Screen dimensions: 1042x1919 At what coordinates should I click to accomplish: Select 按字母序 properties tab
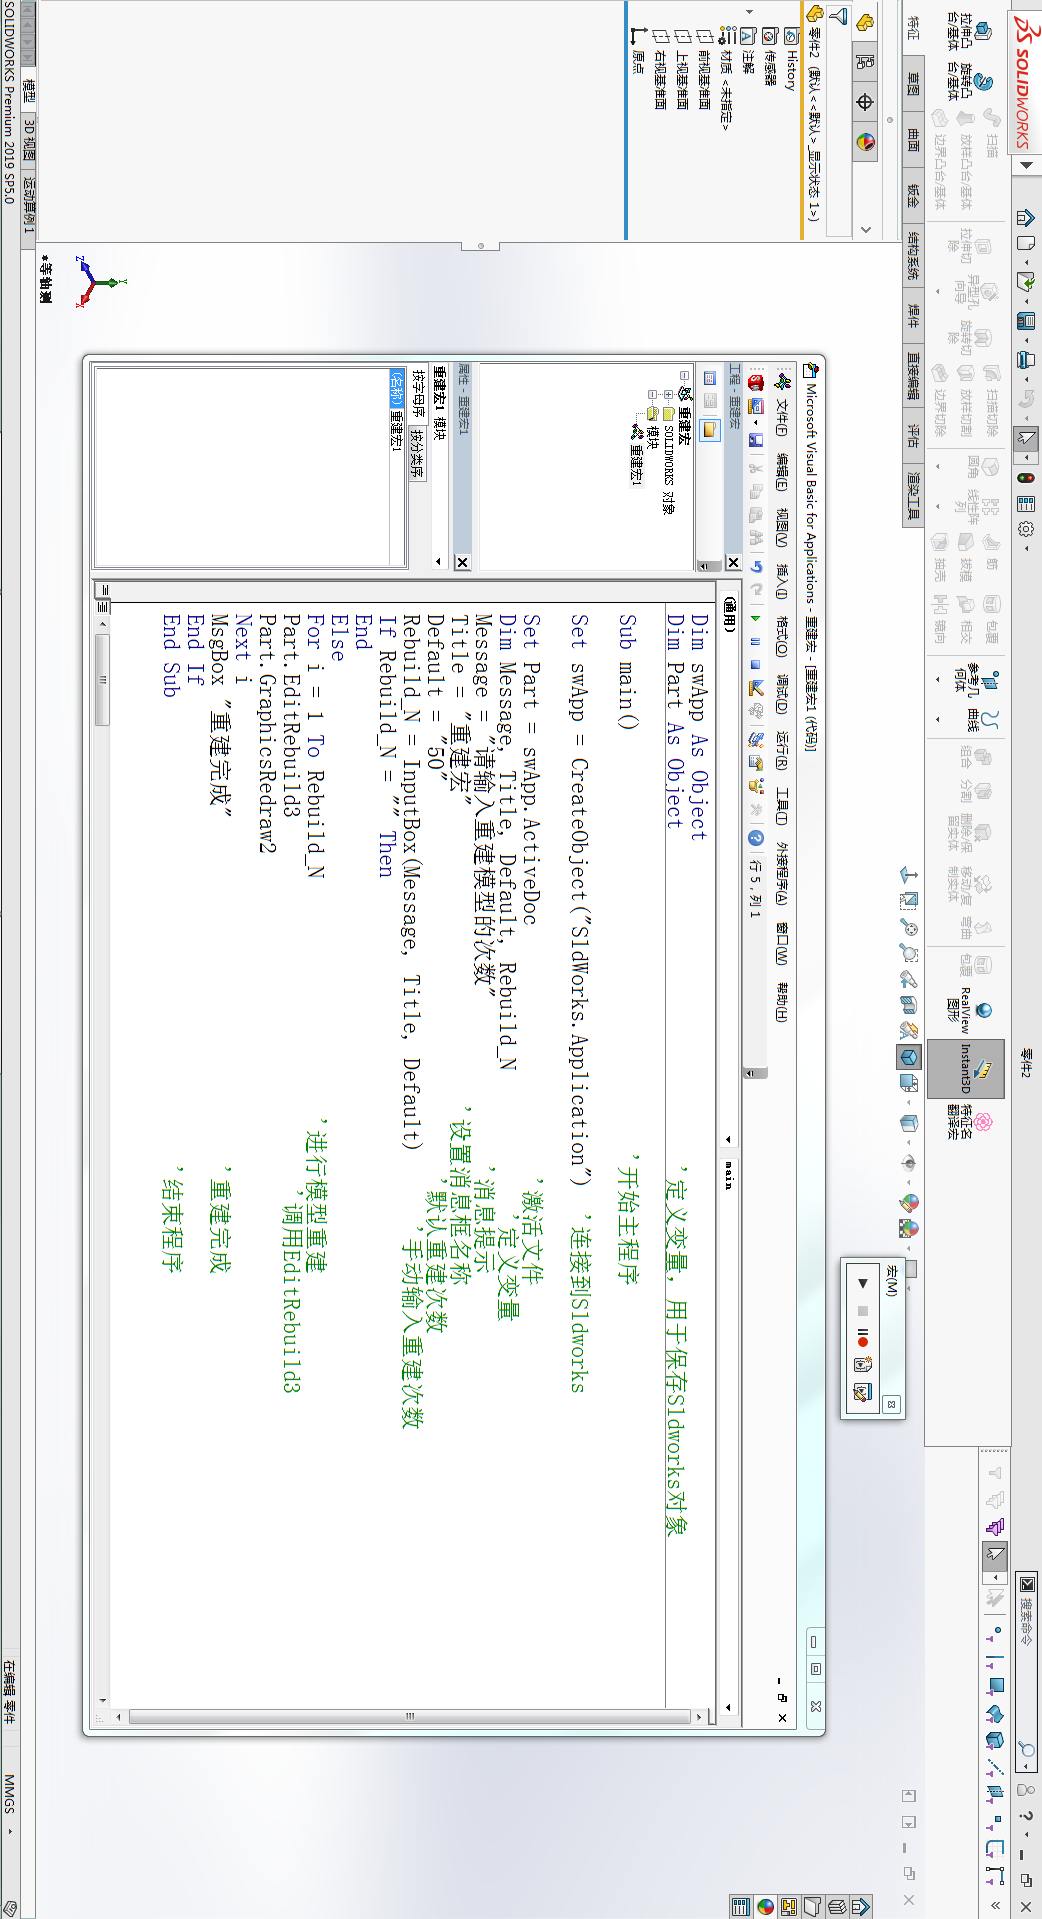419,394
